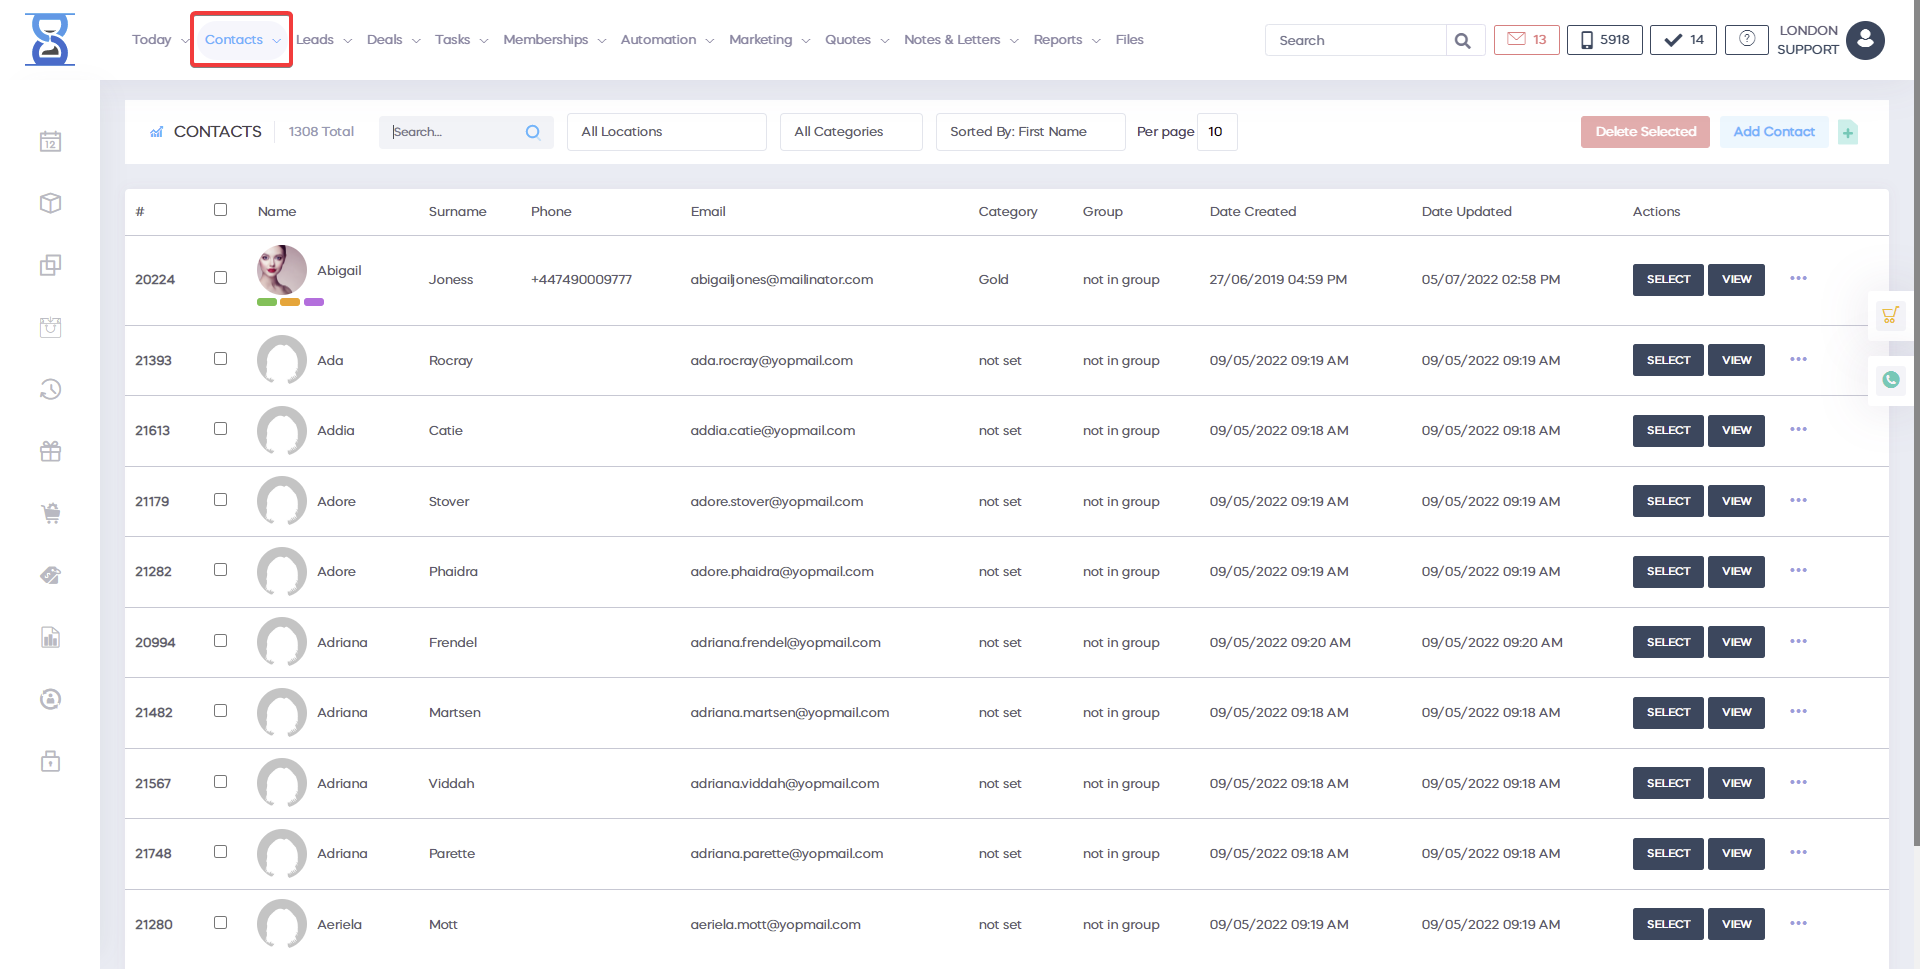Screen dimensions: 1920x969
Task: Open the bar chart report sidebar icon
Action: tap(51, 638)
